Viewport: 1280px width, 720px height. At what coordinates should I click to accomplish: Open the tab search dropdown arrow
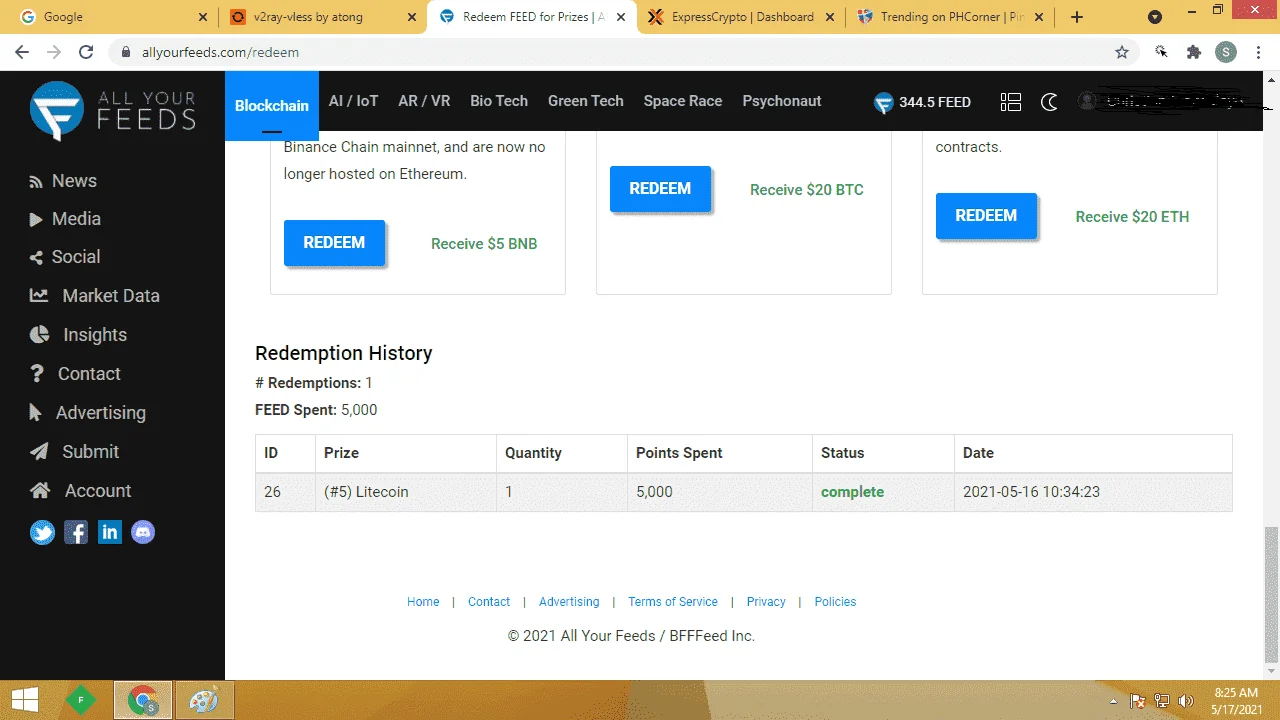pyautogui.click(x=1155, y=17)
